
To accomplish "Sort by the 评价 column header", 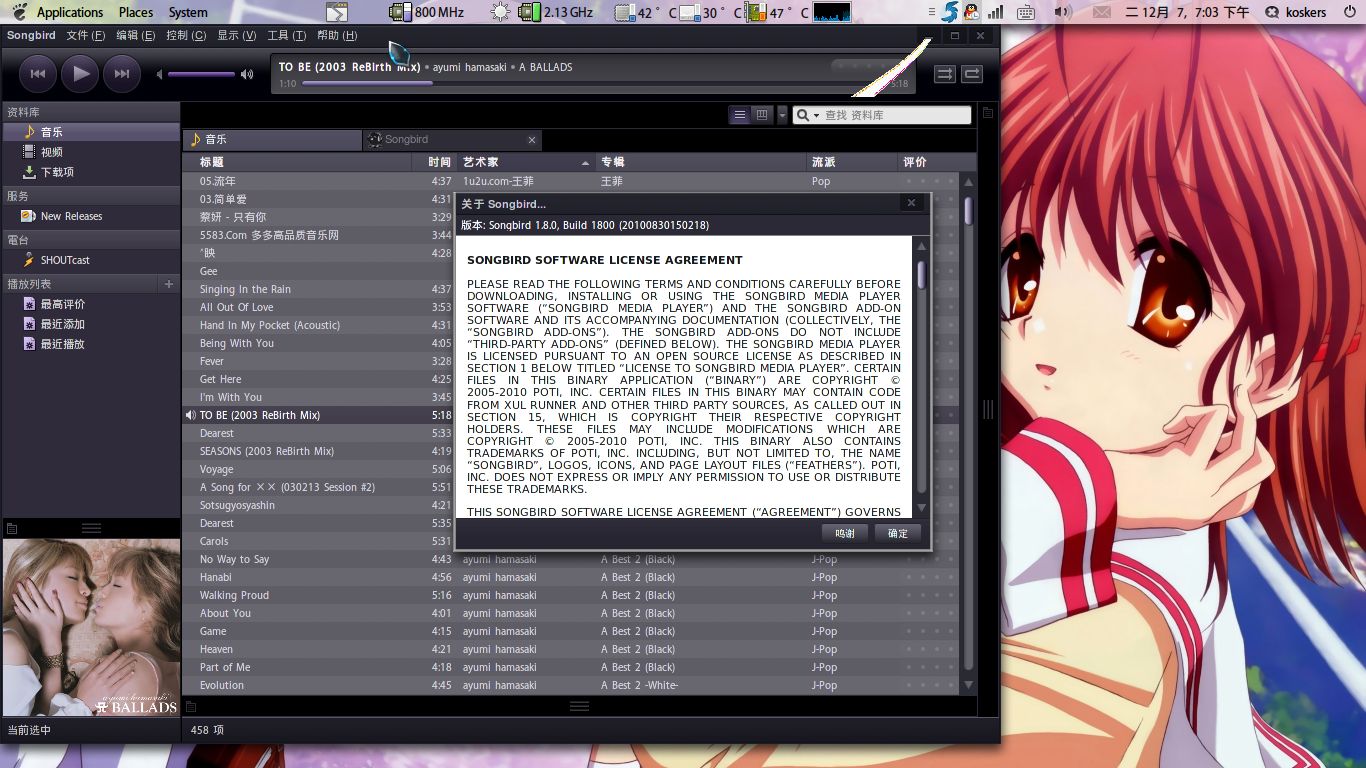I will coord(928,162).
